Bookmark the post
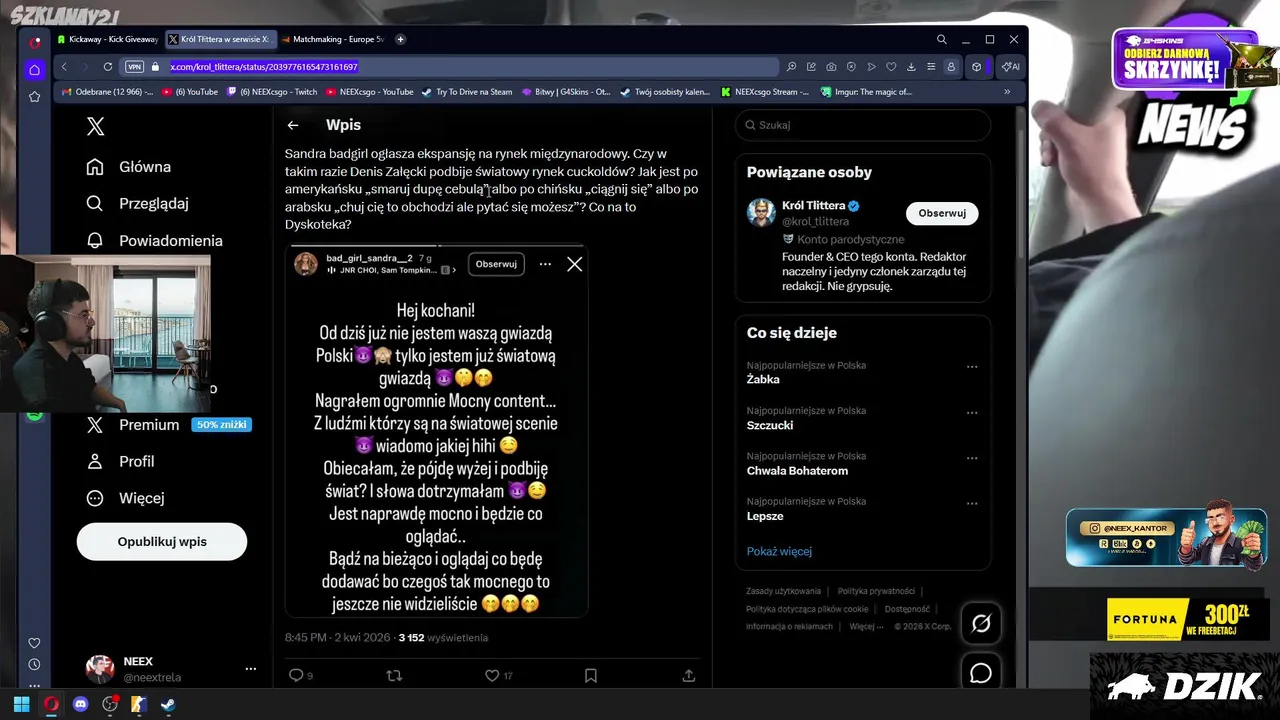1280x720 pixels. tap(591, 675)
